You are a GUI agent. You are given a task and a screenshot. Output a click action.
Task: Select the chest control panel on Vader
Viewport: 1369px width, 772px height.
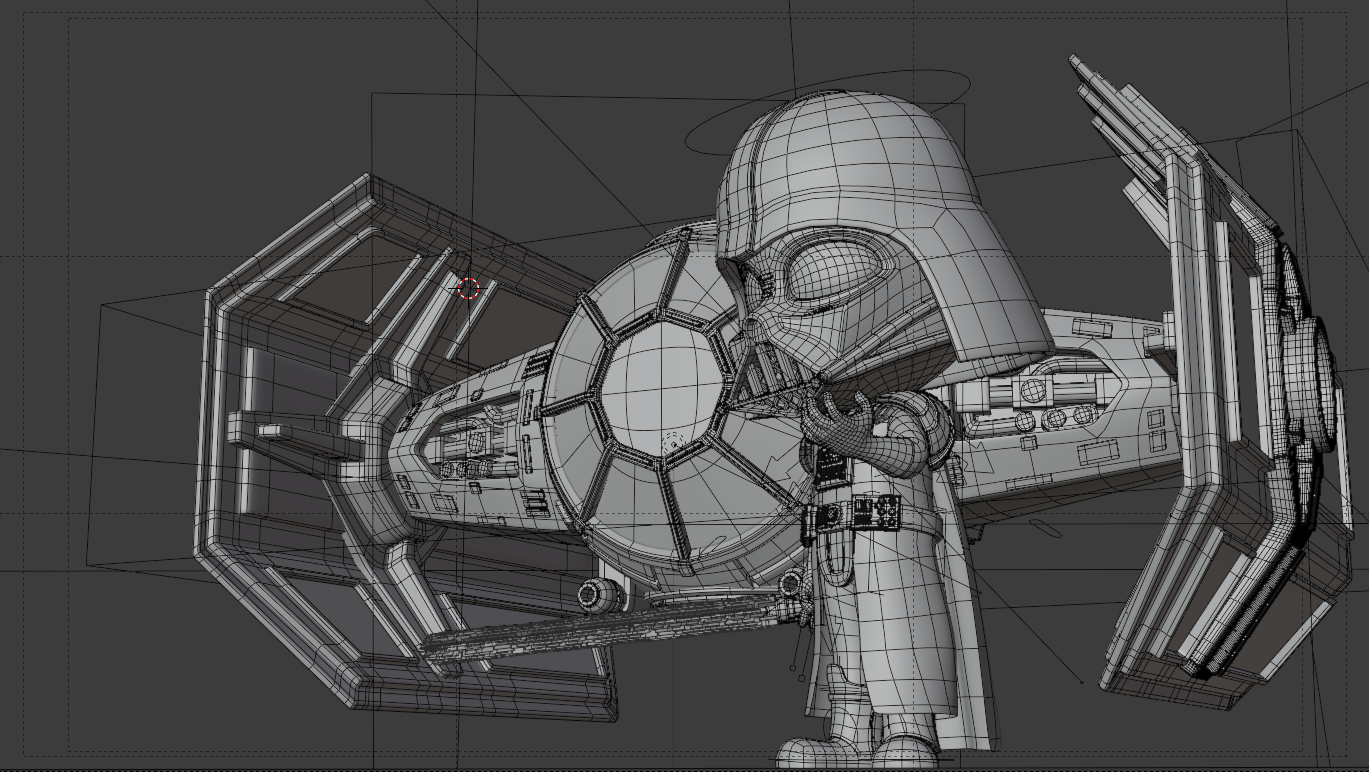(x=832, y=465)
